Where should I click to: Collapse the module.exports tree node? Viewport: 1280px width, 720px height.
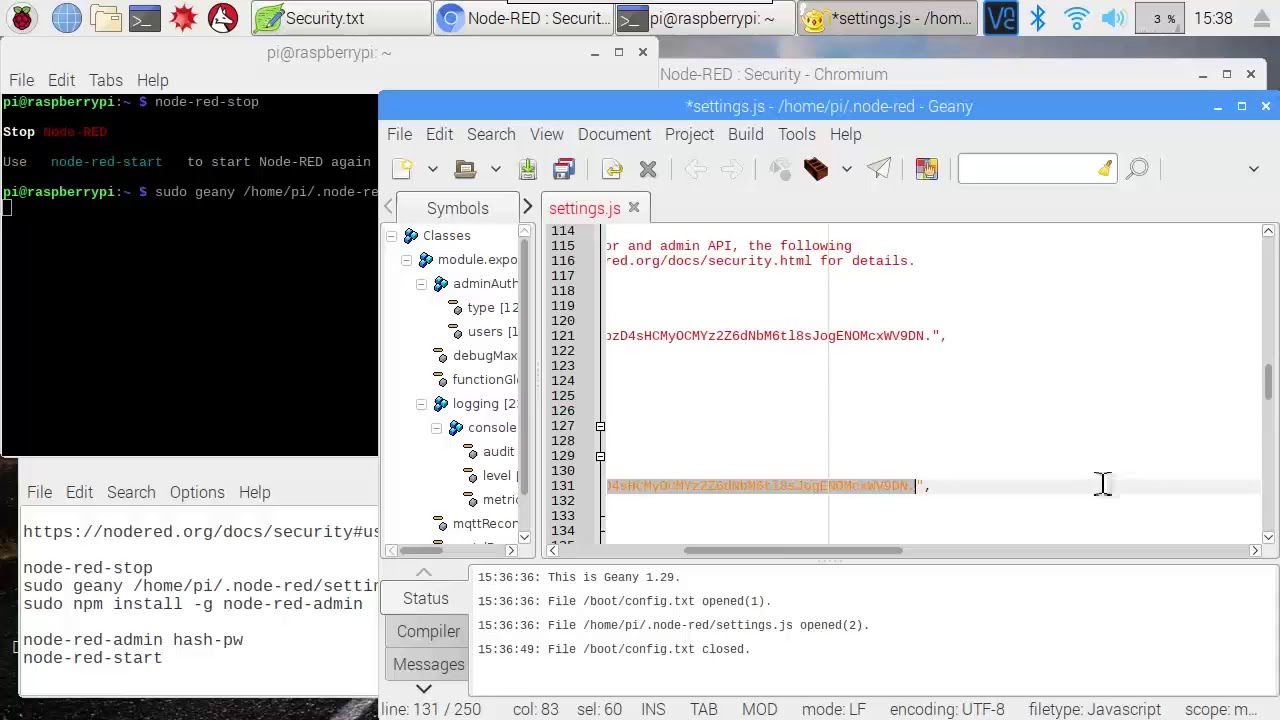click(x=406, y=260)
